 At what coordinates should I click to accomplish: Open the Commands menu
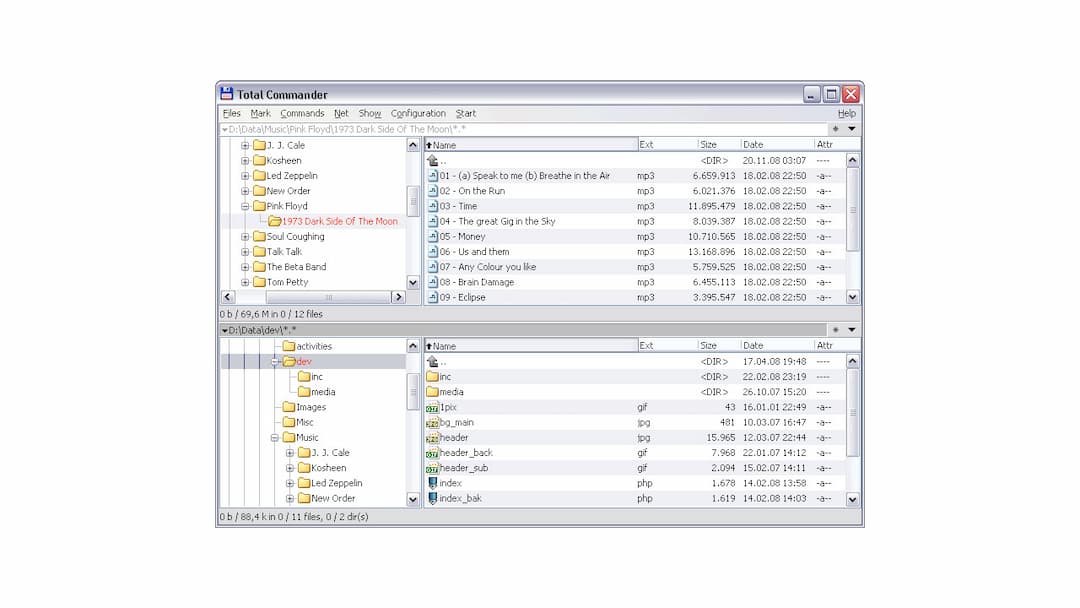302,113
